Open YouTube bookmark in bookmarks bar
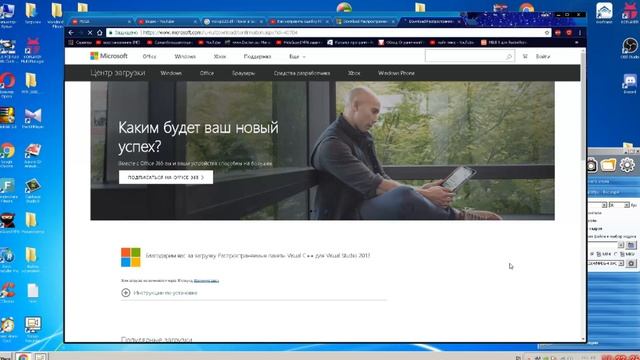The width and height of the screenshot is (640, 360). click(209, 42)
